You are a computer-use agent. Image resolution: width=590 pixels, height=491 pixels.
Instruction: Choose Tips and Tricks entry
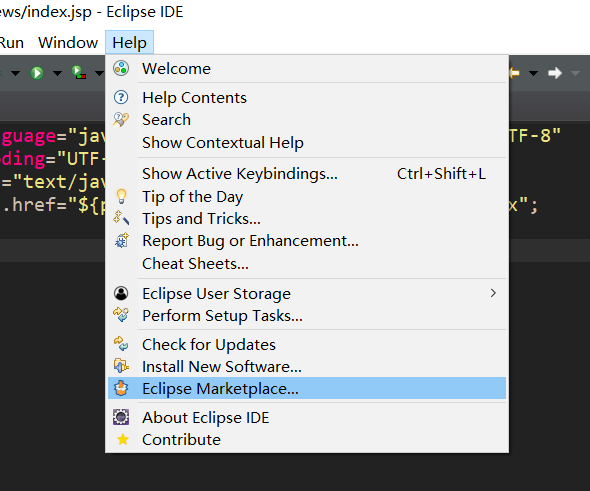tap(307, 218)
